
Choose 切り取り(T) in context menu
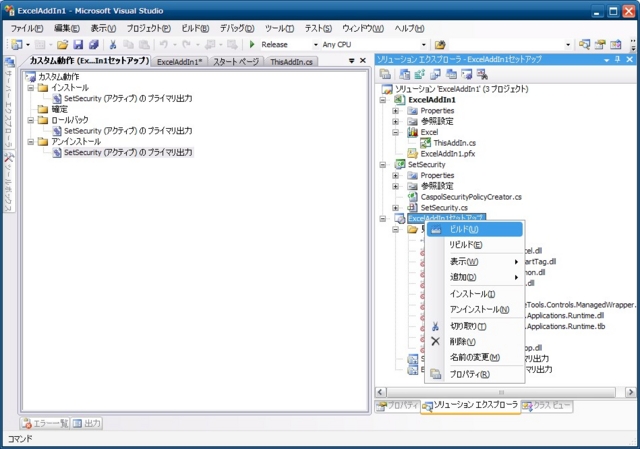click(x=475, y=326)
